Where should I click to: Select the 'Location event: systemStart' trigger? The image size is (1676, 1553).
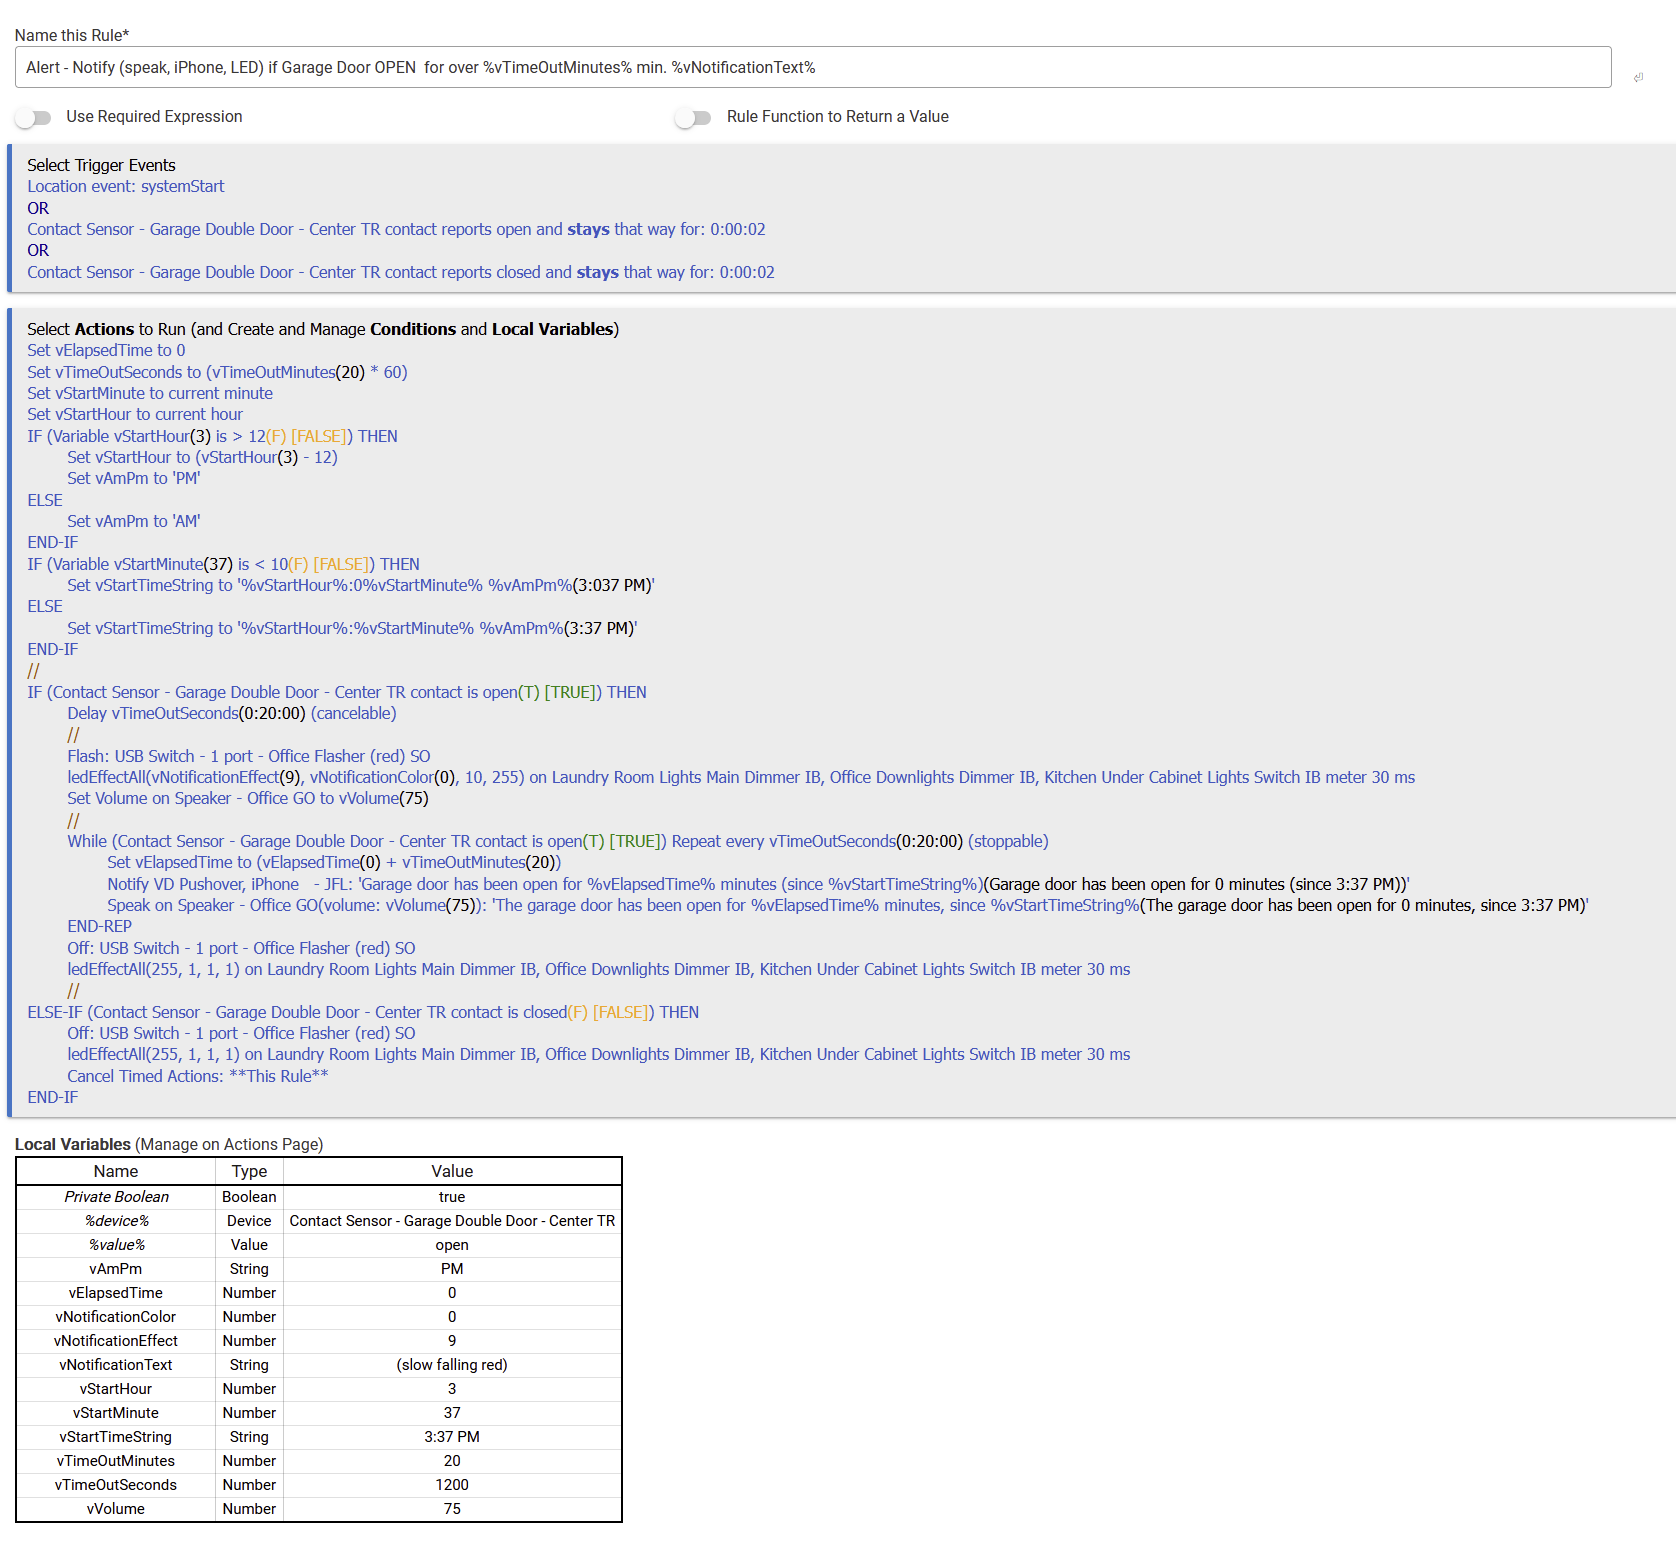(x=125, y=186)
